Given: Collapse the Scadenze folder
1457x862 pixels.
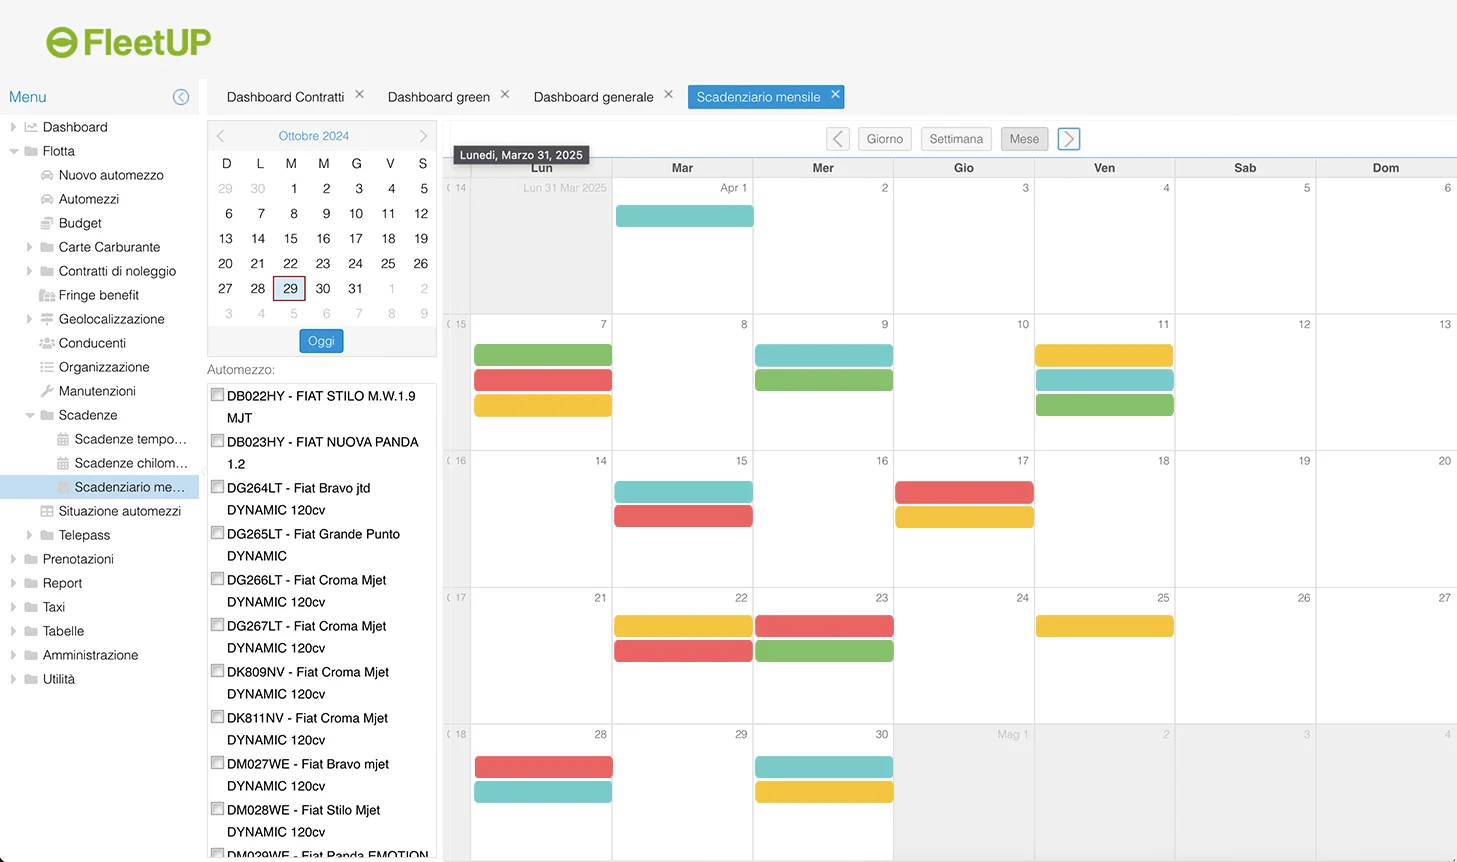Looking at the screenshot, I should (x=29, y=415).
